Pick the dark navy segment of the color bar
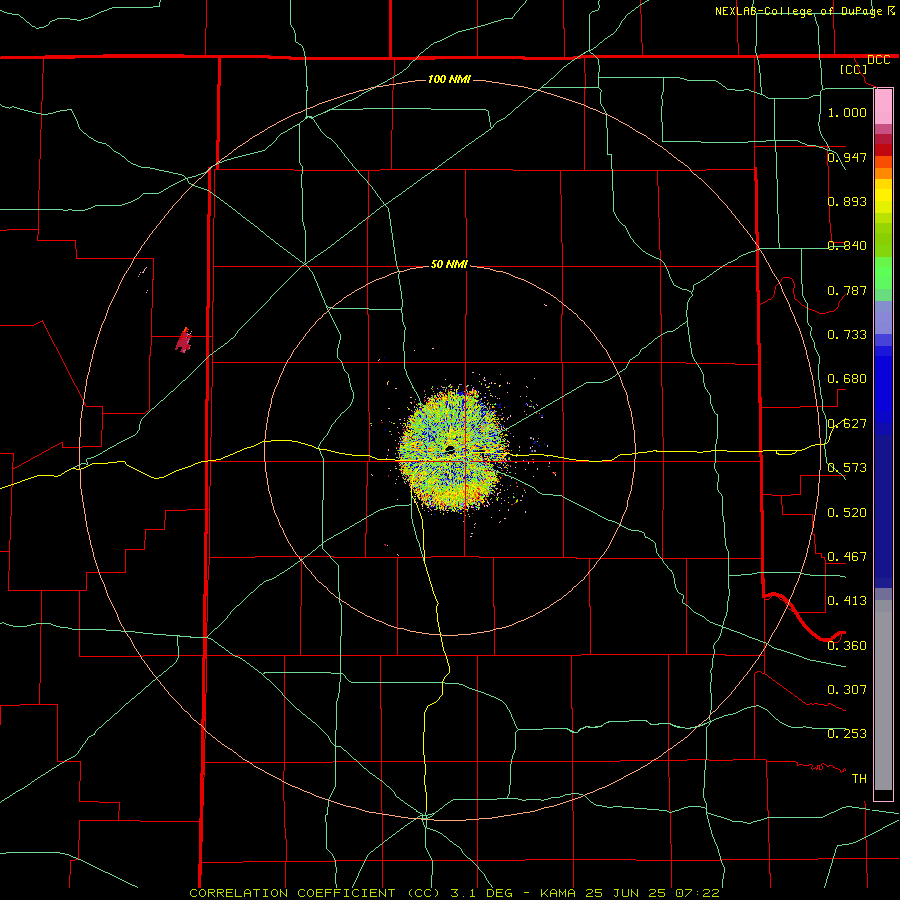 pos(883,511)
